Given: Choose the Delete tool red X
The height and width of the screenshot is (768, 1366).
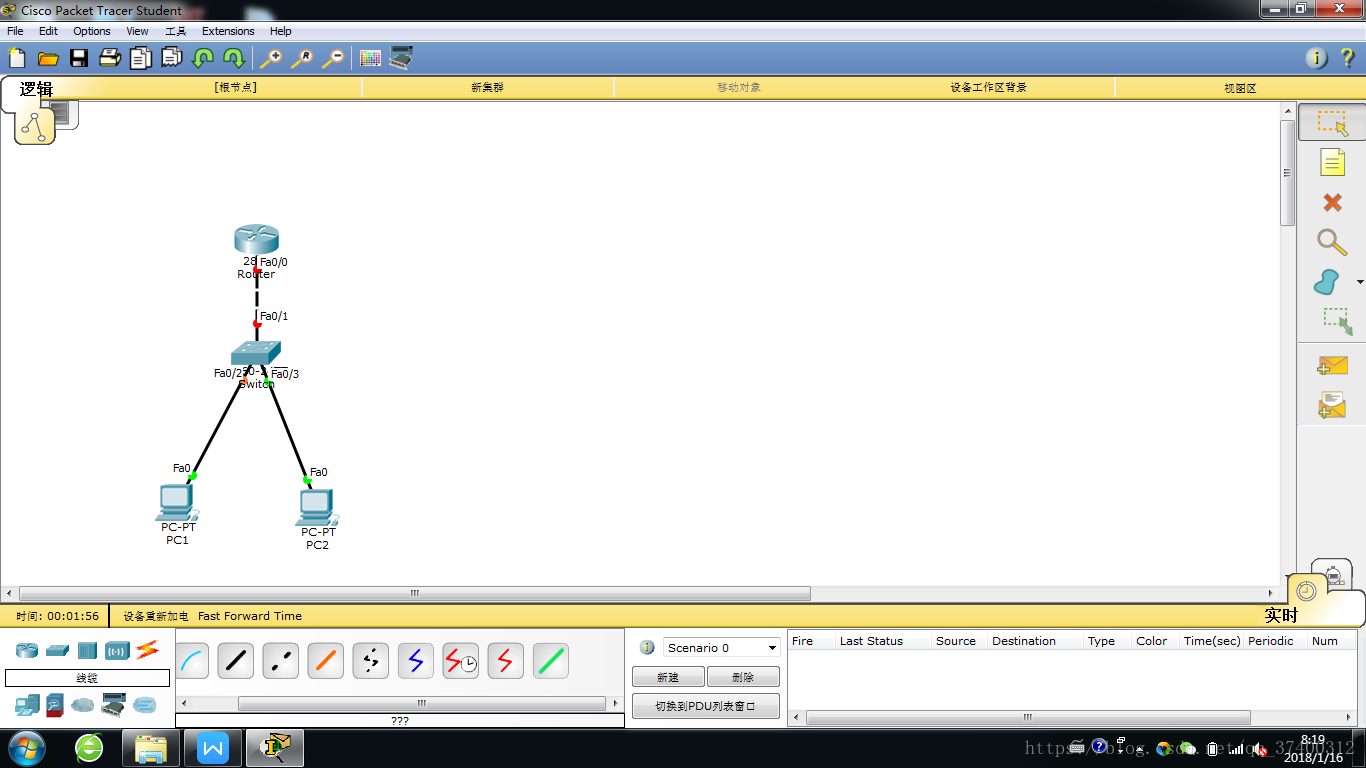Looking at the screenshot, I should coord(1332,203).
